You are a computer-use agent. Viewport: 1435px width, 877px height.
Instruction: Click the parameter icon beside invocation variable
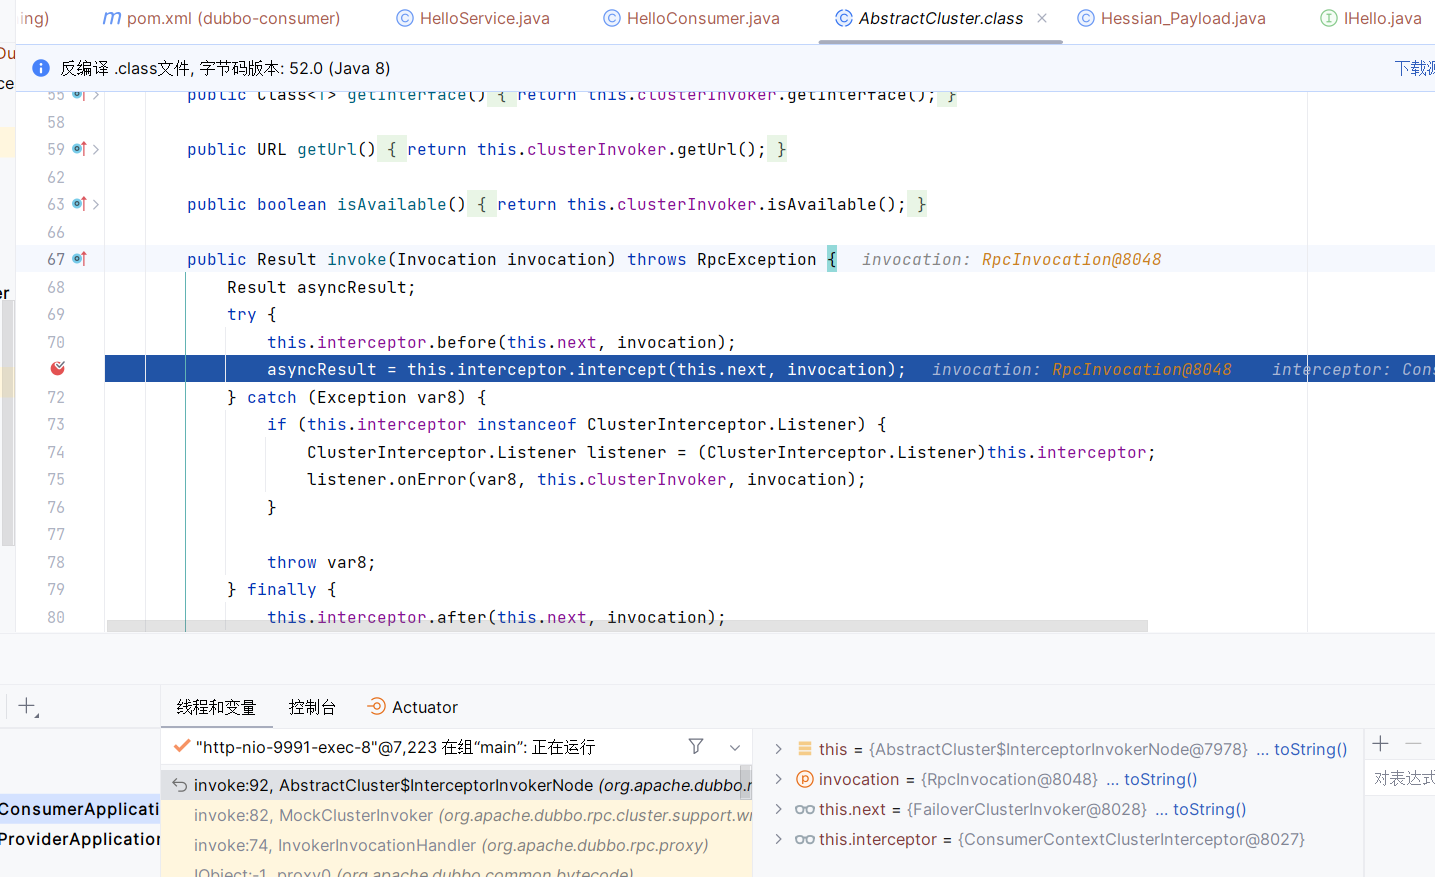coord(804,779)
